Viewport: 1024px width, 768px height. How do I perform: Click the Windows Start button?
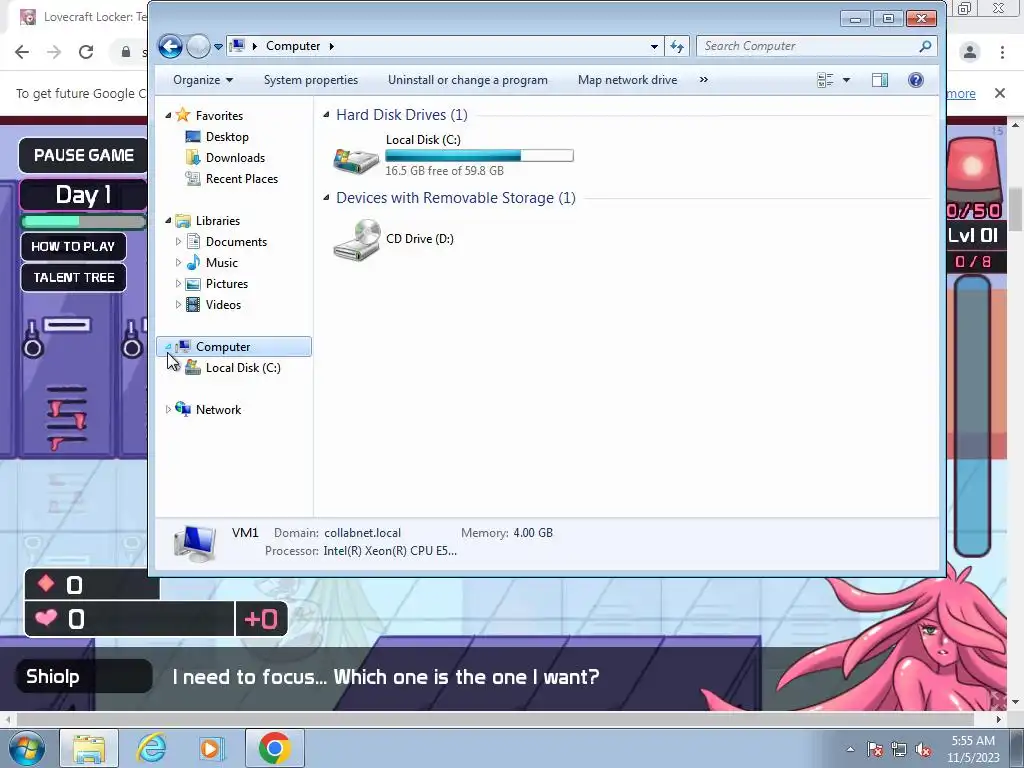[x=27, y=748]
